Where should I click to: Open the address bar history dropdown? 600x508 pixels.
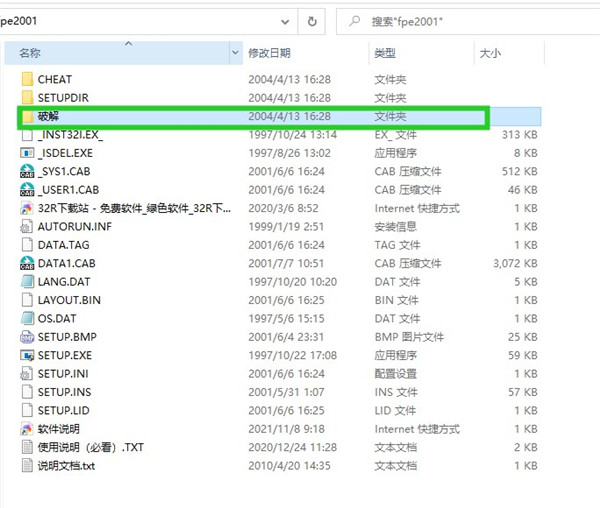pos(285,21)
